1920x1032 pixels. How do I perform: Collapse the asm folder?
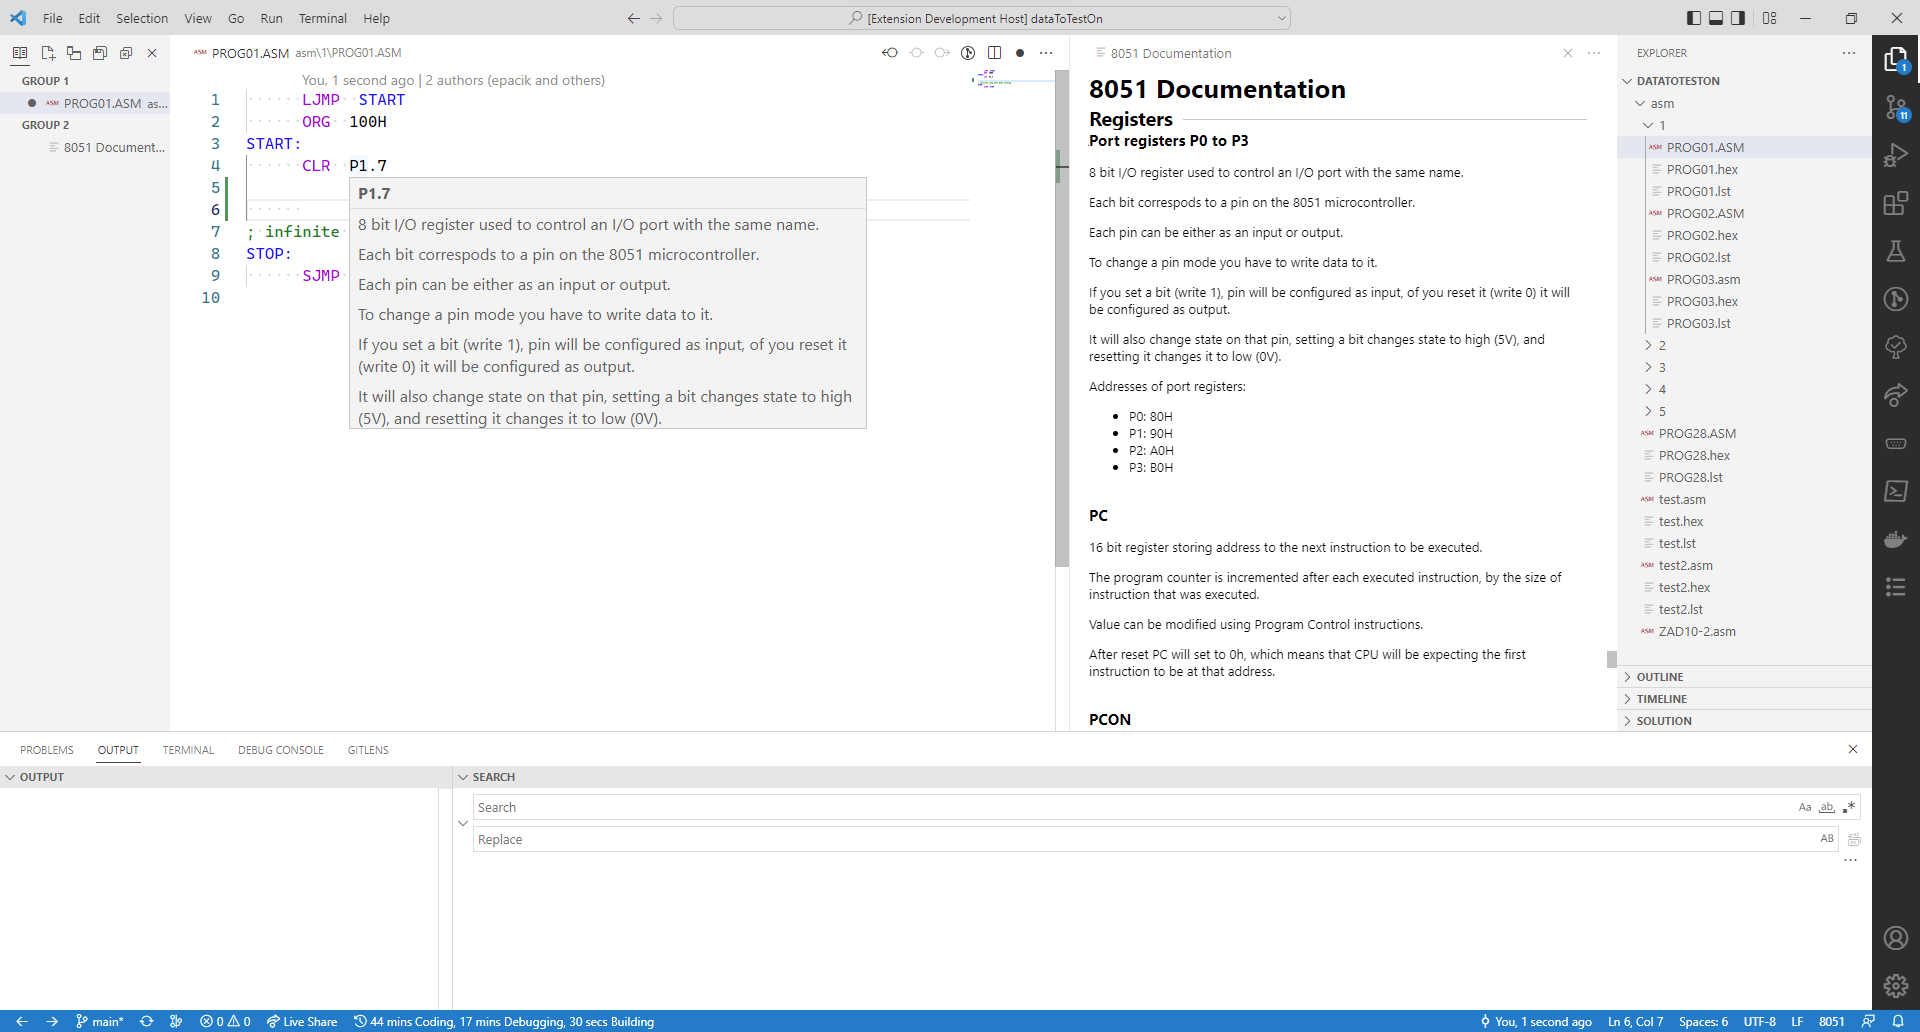pyautogui.click(x=1744, y=103)
